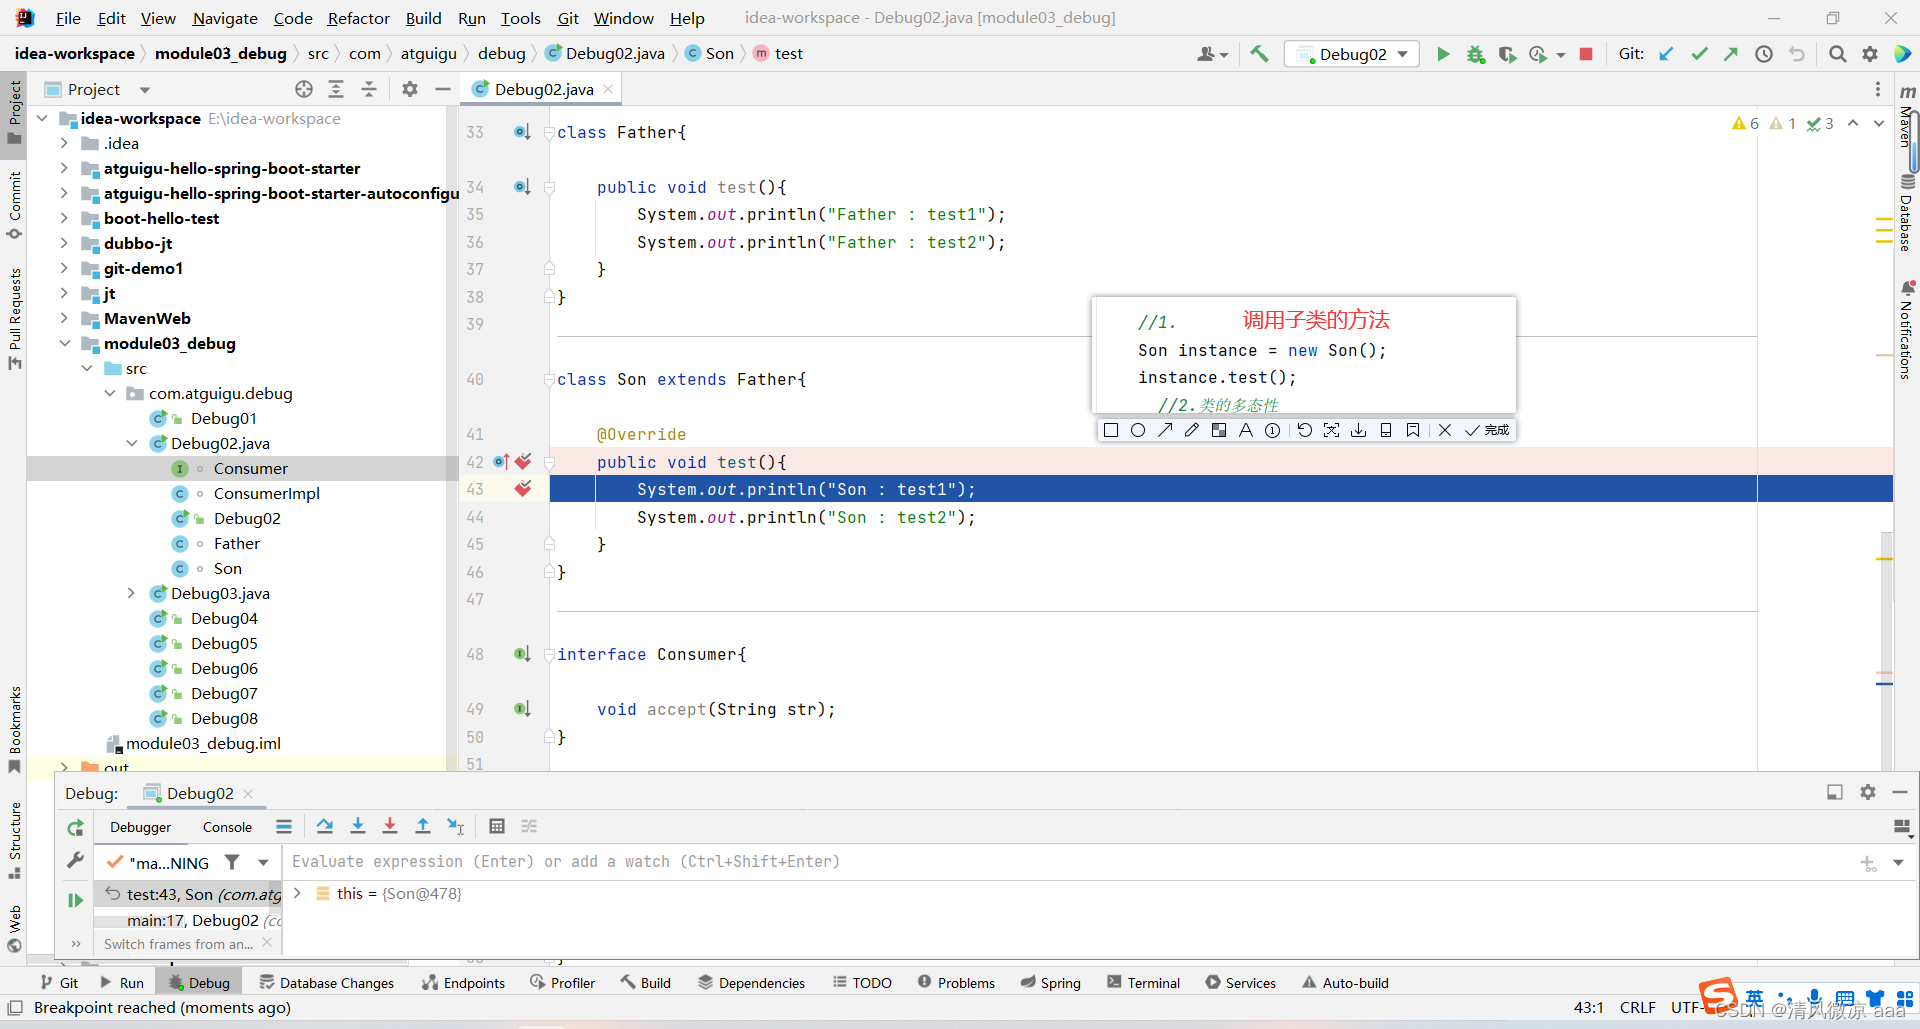Select the Debugger tab
This screenshot has width=1920, height=1029.
[141, 827]
